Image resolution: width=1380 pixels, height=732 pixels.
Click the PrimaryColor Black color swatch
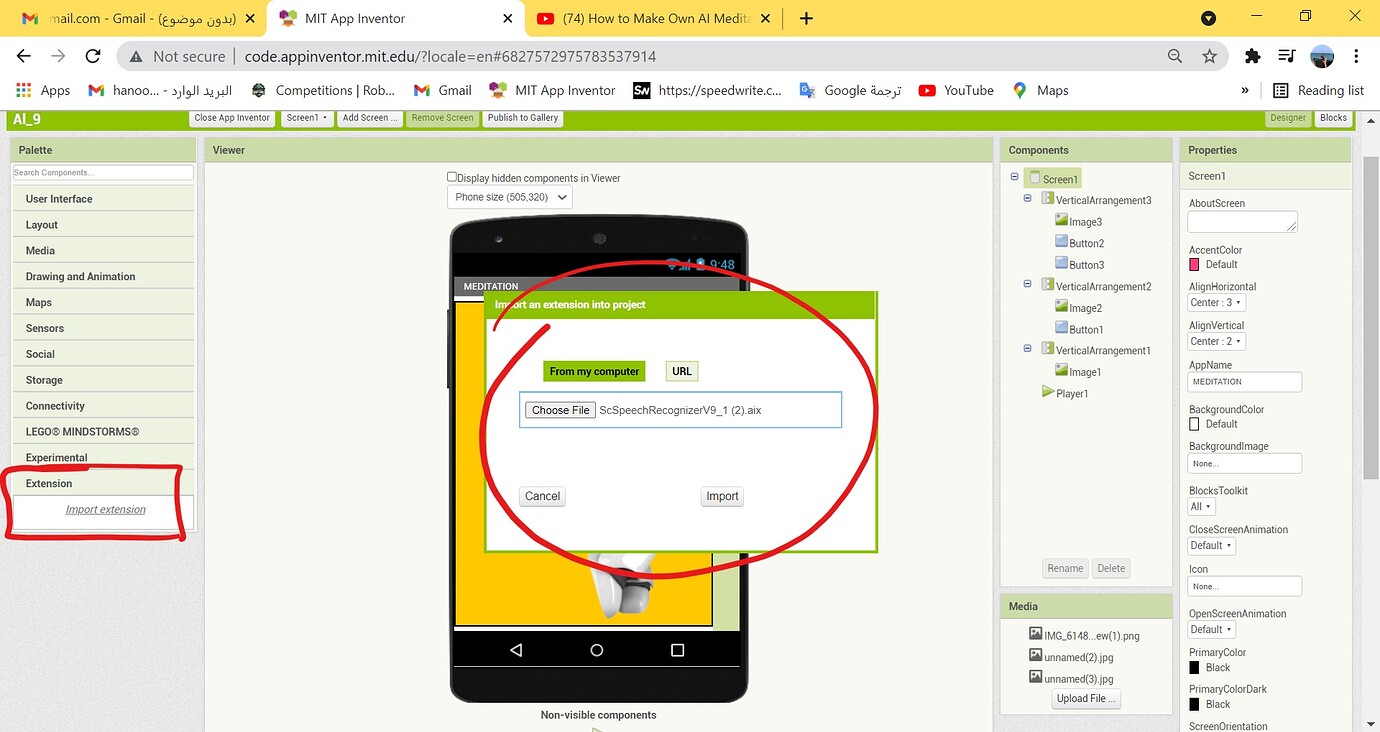[x=1193, y=667]
